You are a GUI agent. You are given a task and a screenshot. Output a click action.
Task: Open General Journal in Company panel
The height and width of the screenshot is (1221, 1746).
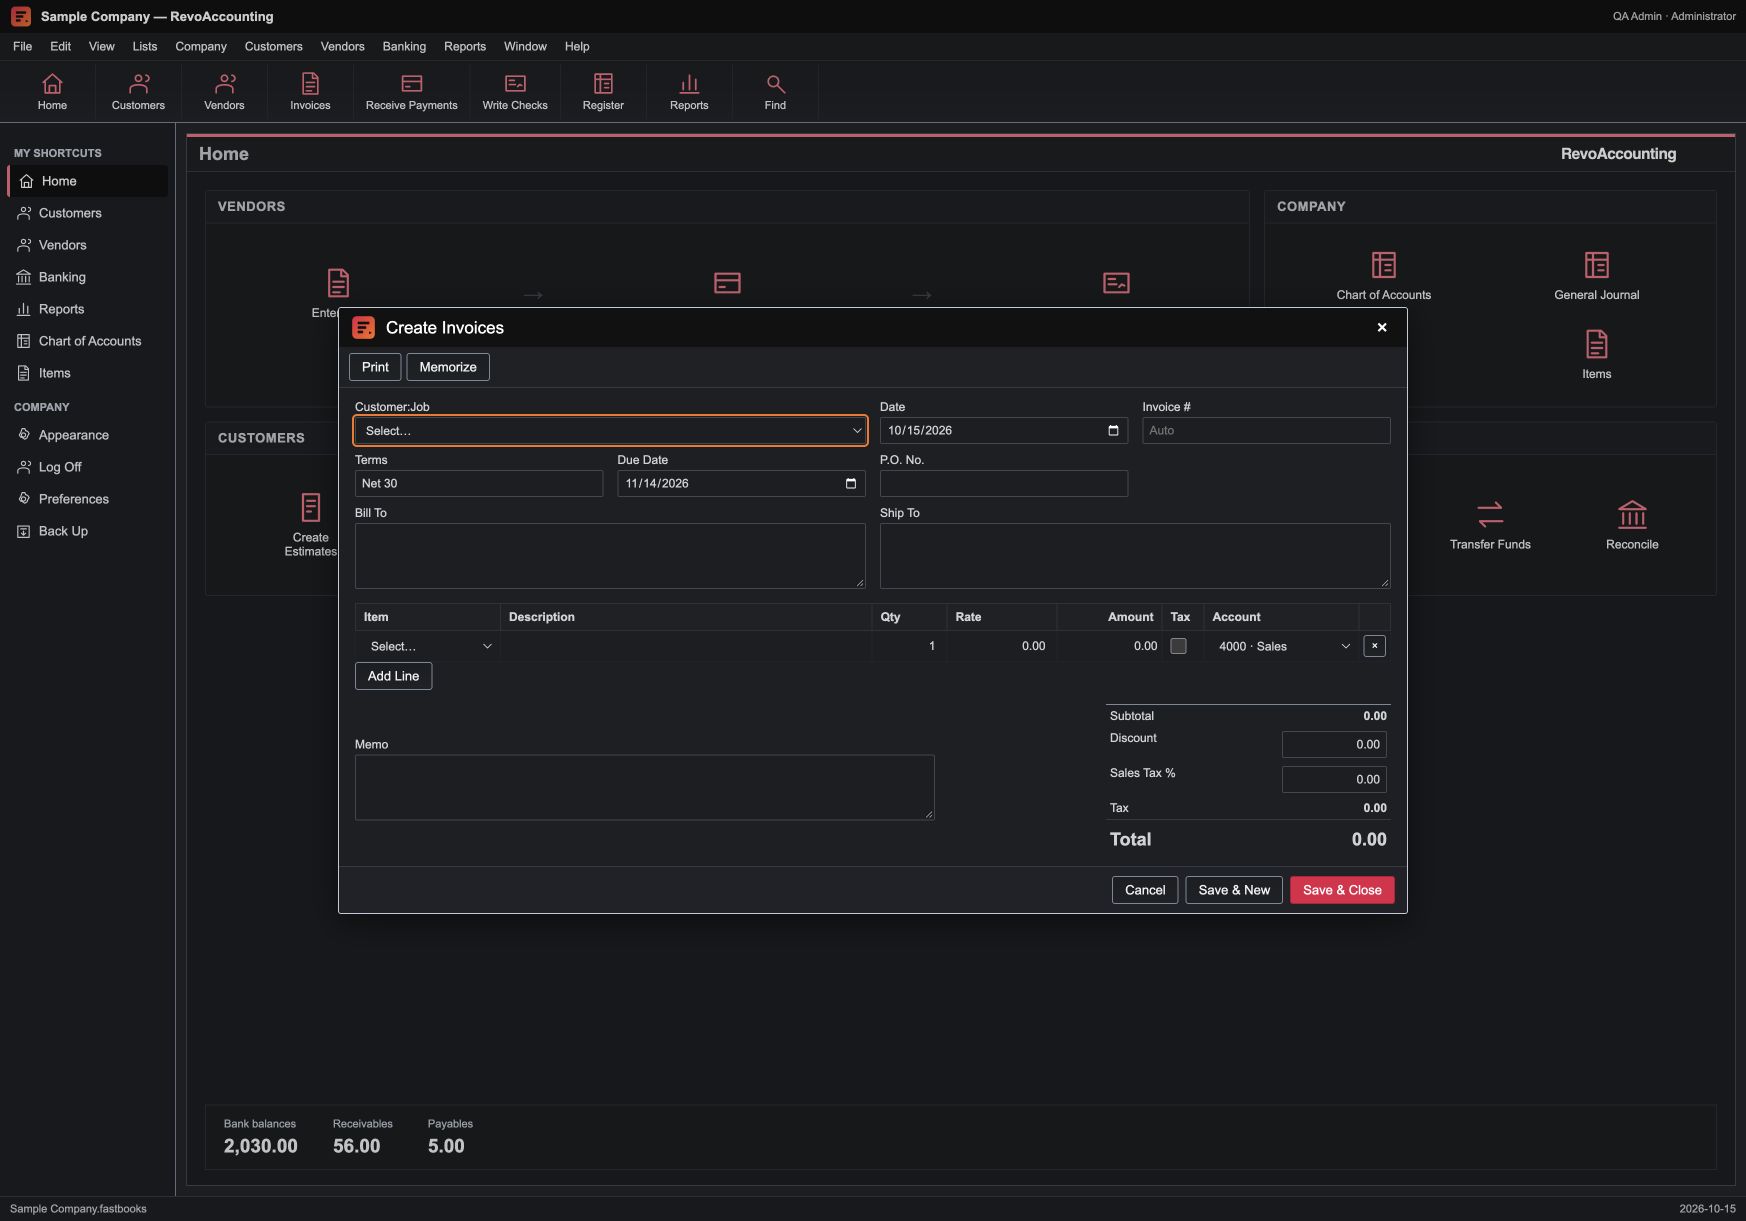[1596, 275]
